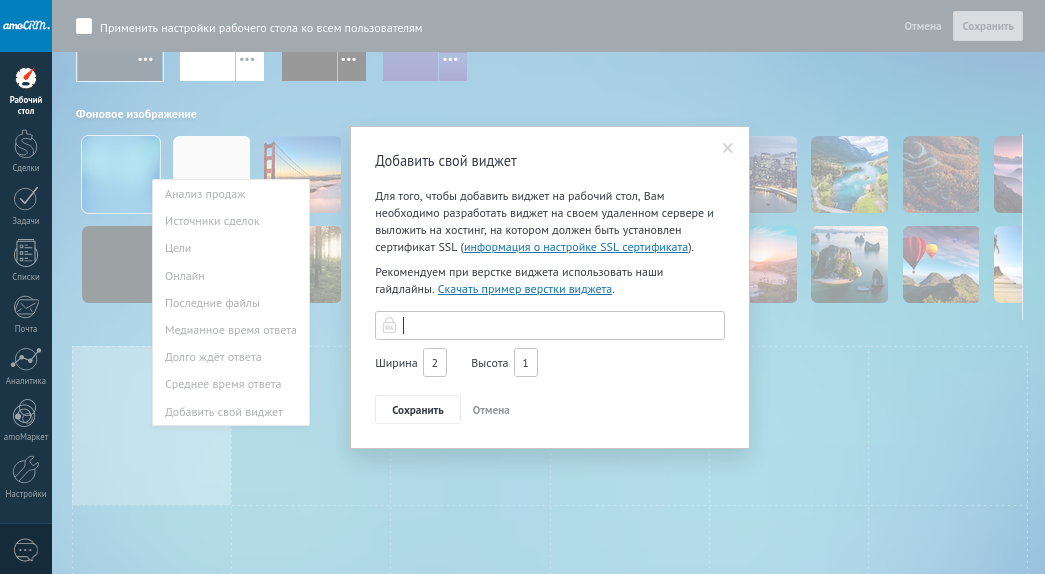Open the Аналитика chart icon

[26, 364]
